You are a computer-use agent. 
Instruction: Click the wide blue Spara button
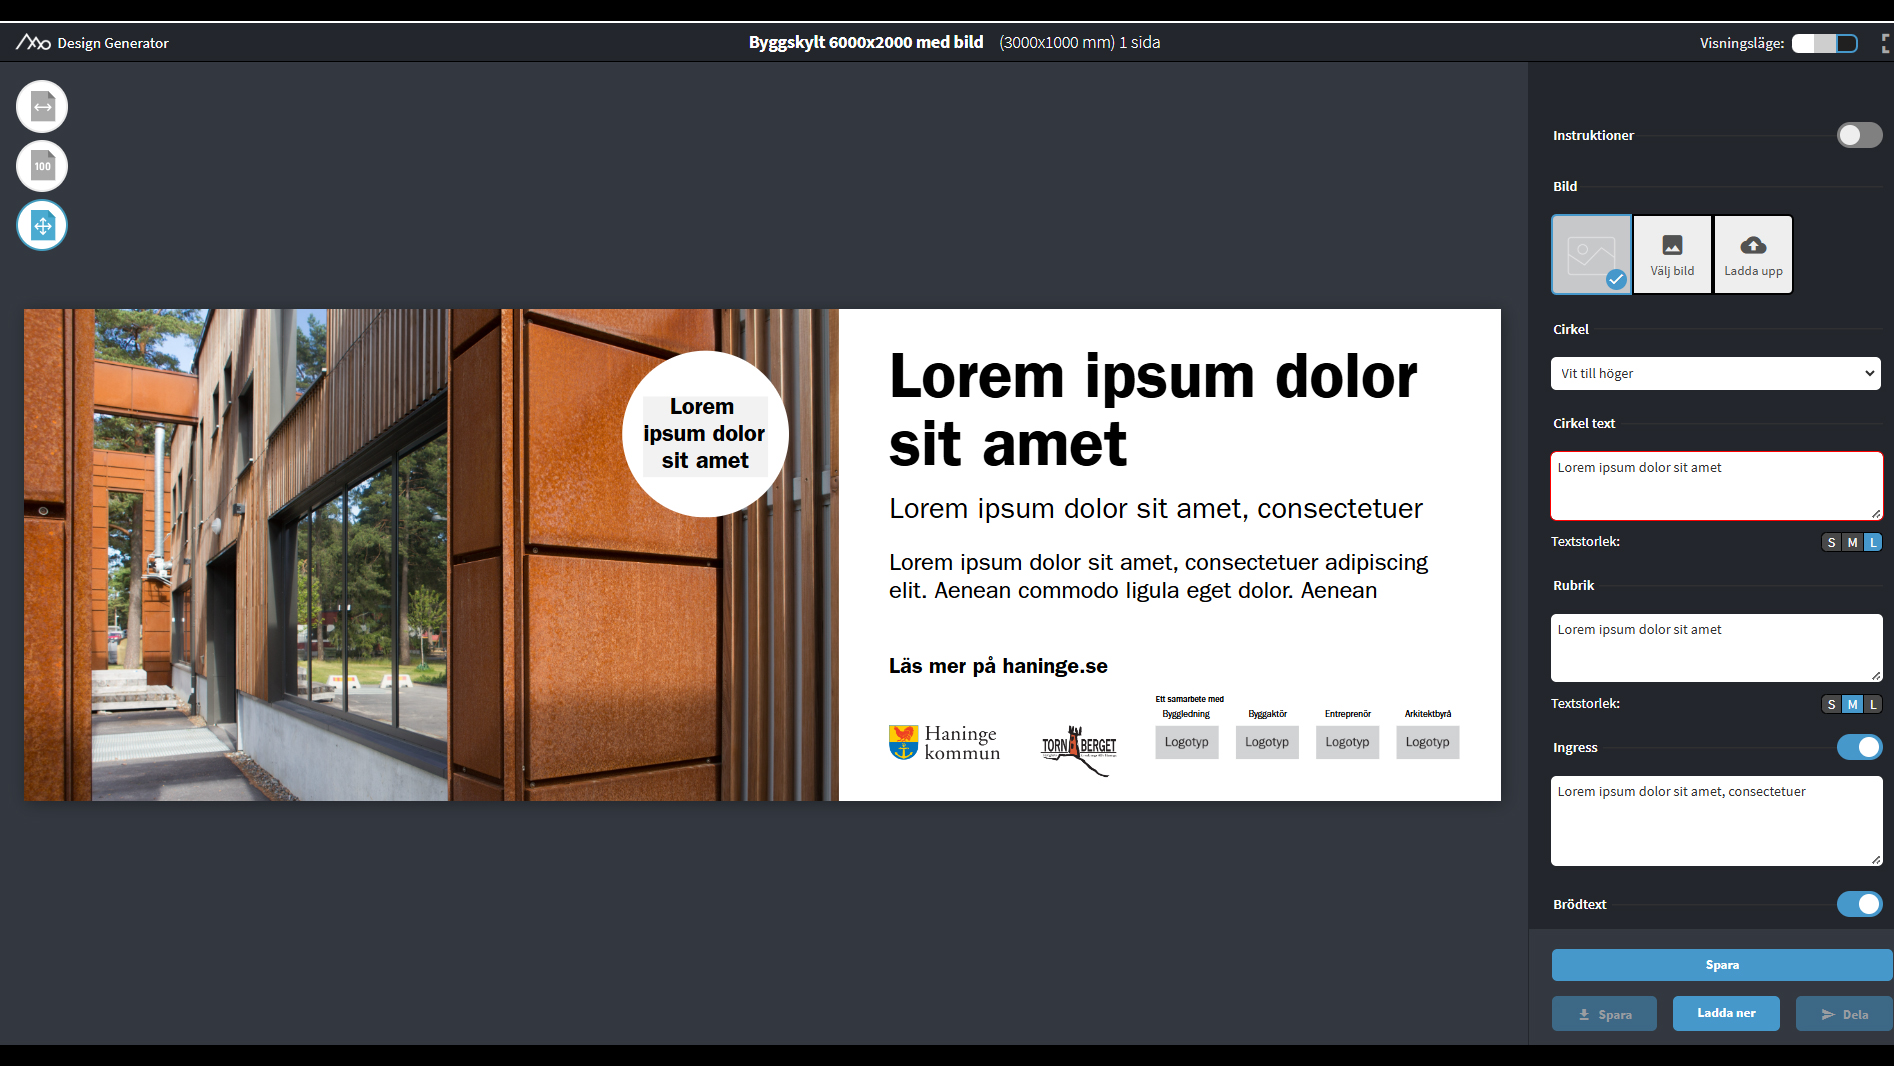1721,965
